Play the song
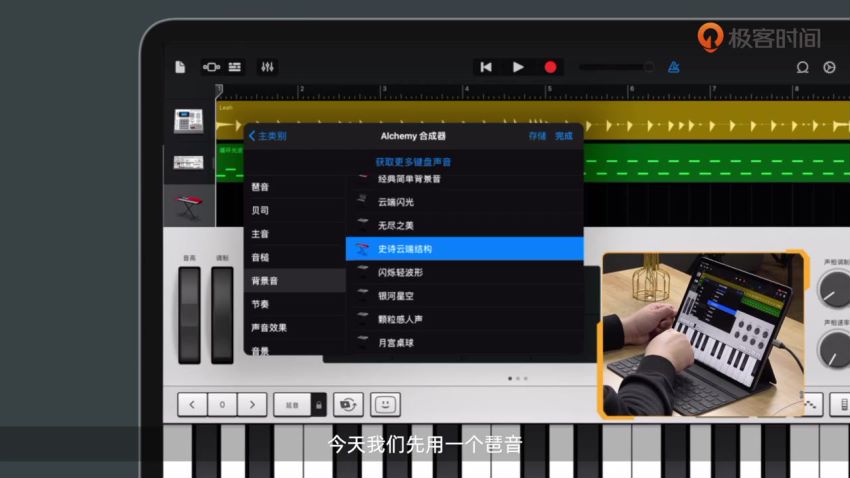The image size is (850, 478). (518, 67)
